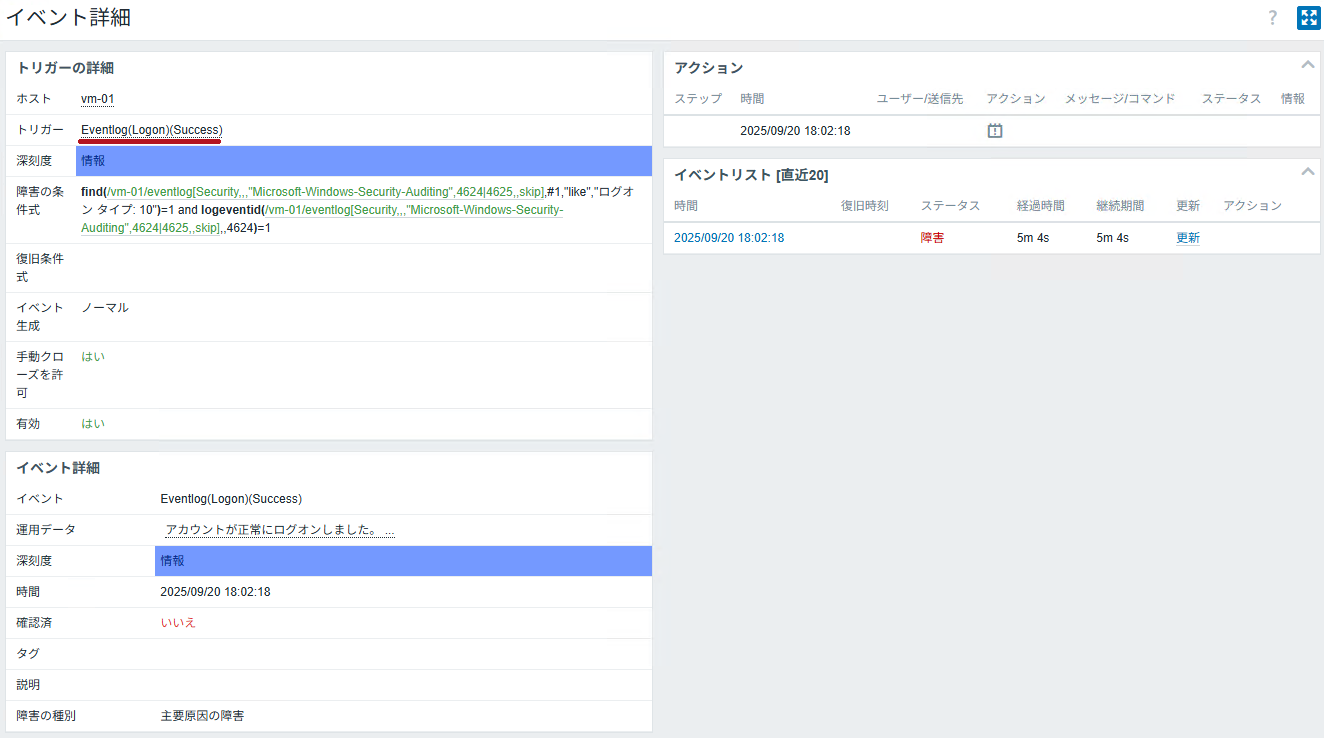Open event time link in イベントリスト
The height and width of the screenshot is (738, 1324).
coord(729,238)
